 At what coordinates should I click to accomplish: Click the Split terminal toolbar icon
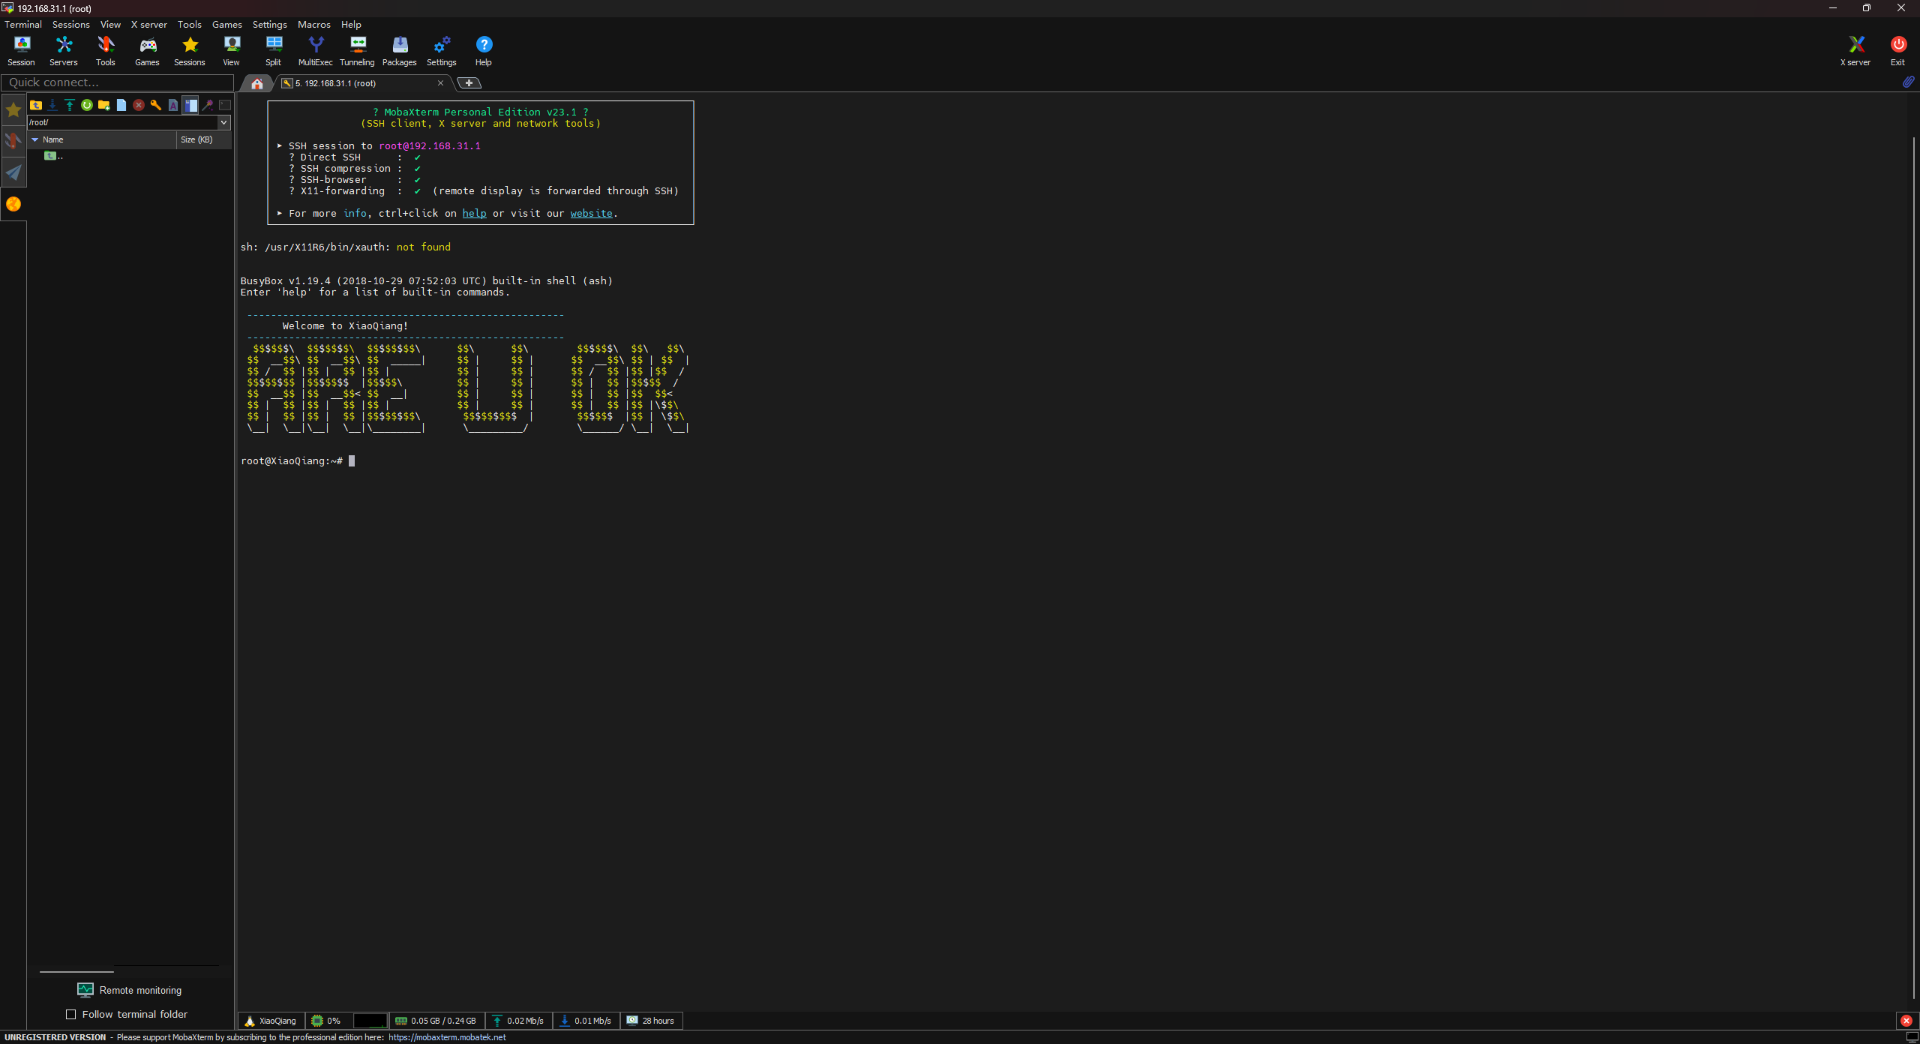click(x=274, y=51)
